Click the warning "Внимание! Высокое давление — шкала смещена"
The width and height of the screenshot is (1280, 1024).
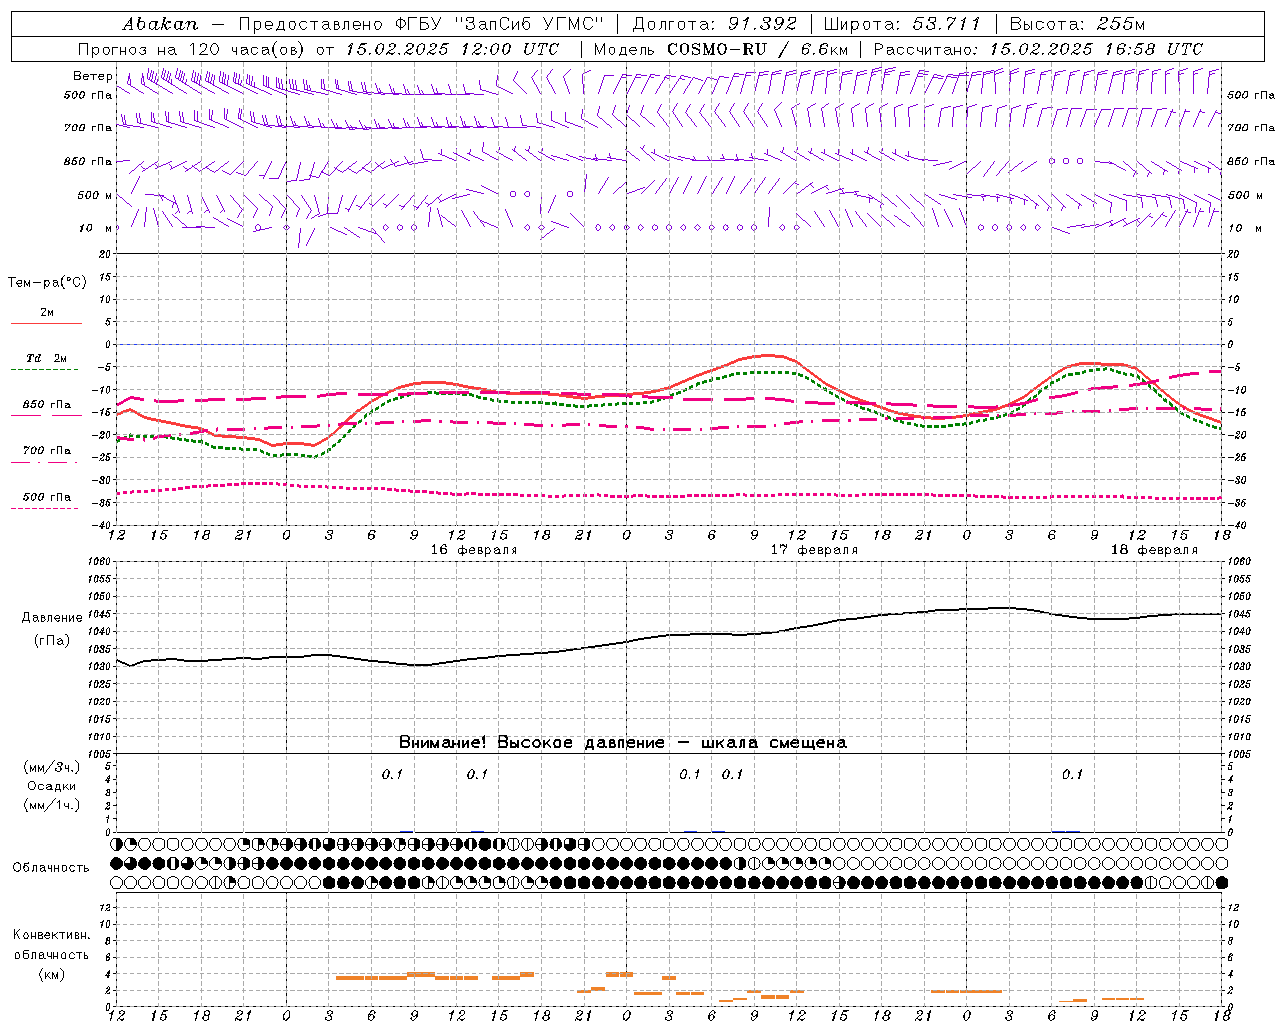[623, 743]
